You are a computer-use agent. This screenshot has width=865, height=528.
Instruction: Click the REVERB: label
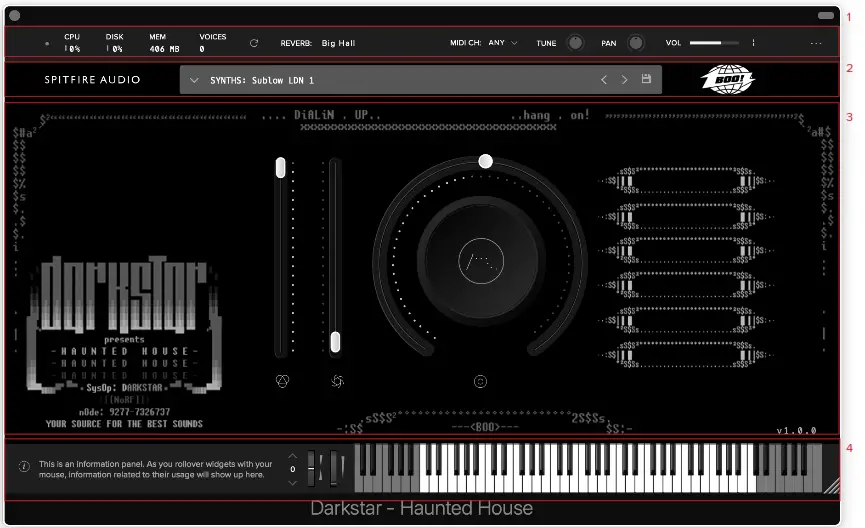point(296,43)
